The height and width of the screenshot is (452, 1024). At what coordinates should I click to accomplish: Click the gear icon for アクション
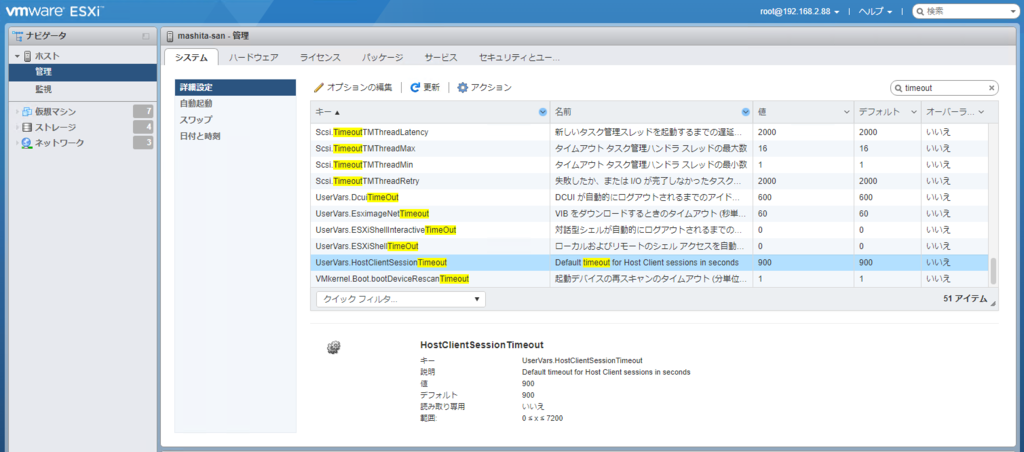tap(462, 87)
